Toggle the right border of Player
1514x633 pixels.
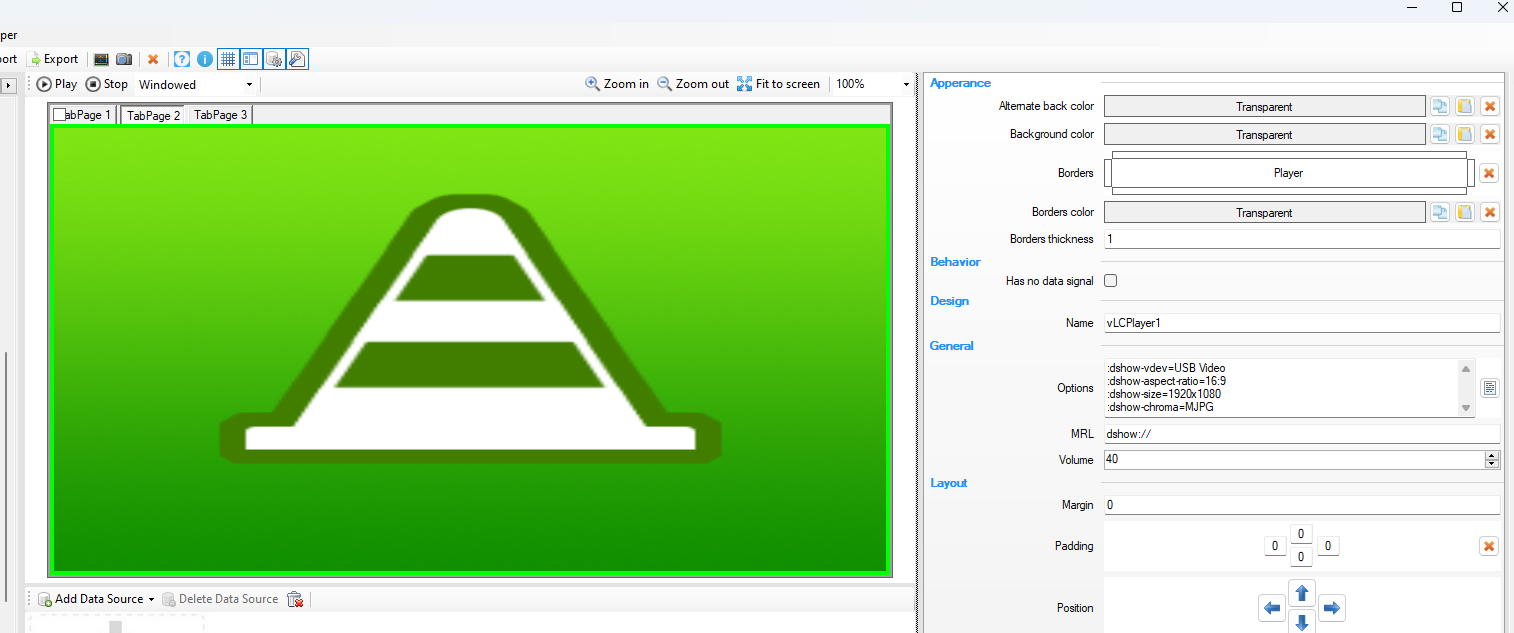click(x=1470, y=173)
